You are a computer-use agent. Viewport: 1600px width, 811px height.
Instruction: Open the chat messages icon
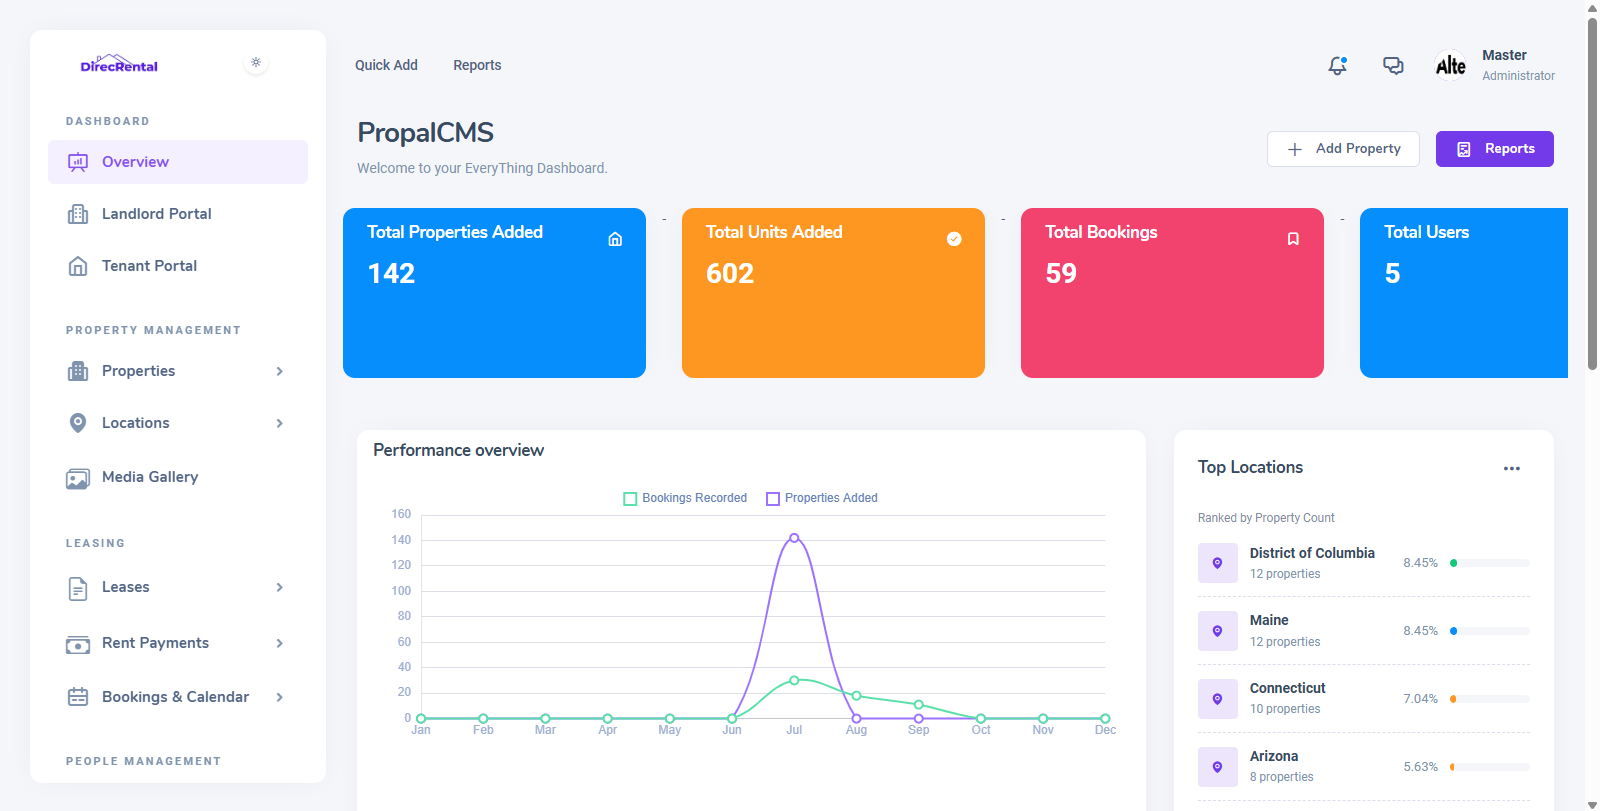tap(1393, 66)
